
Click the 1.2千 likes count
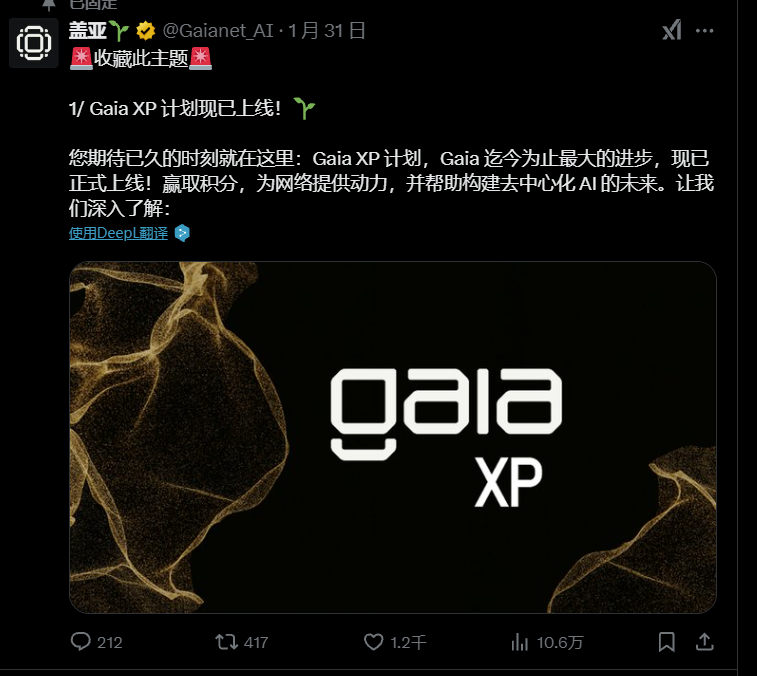(x=408, y=643)
